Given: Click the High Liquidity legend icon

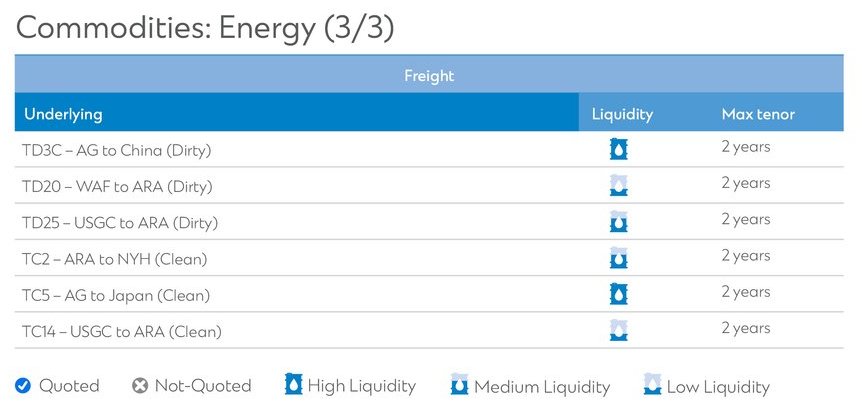Looking at the screenshot, I should [x=293, y=385].
